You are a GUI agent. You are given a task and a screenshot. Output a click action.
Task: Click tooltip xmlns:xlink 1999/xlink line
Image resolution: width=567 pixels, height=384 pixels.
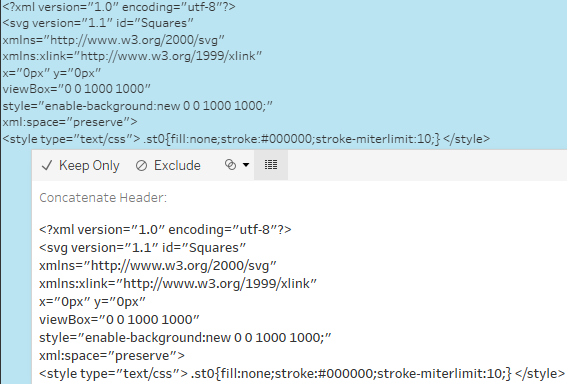click(x=178, y=283)
